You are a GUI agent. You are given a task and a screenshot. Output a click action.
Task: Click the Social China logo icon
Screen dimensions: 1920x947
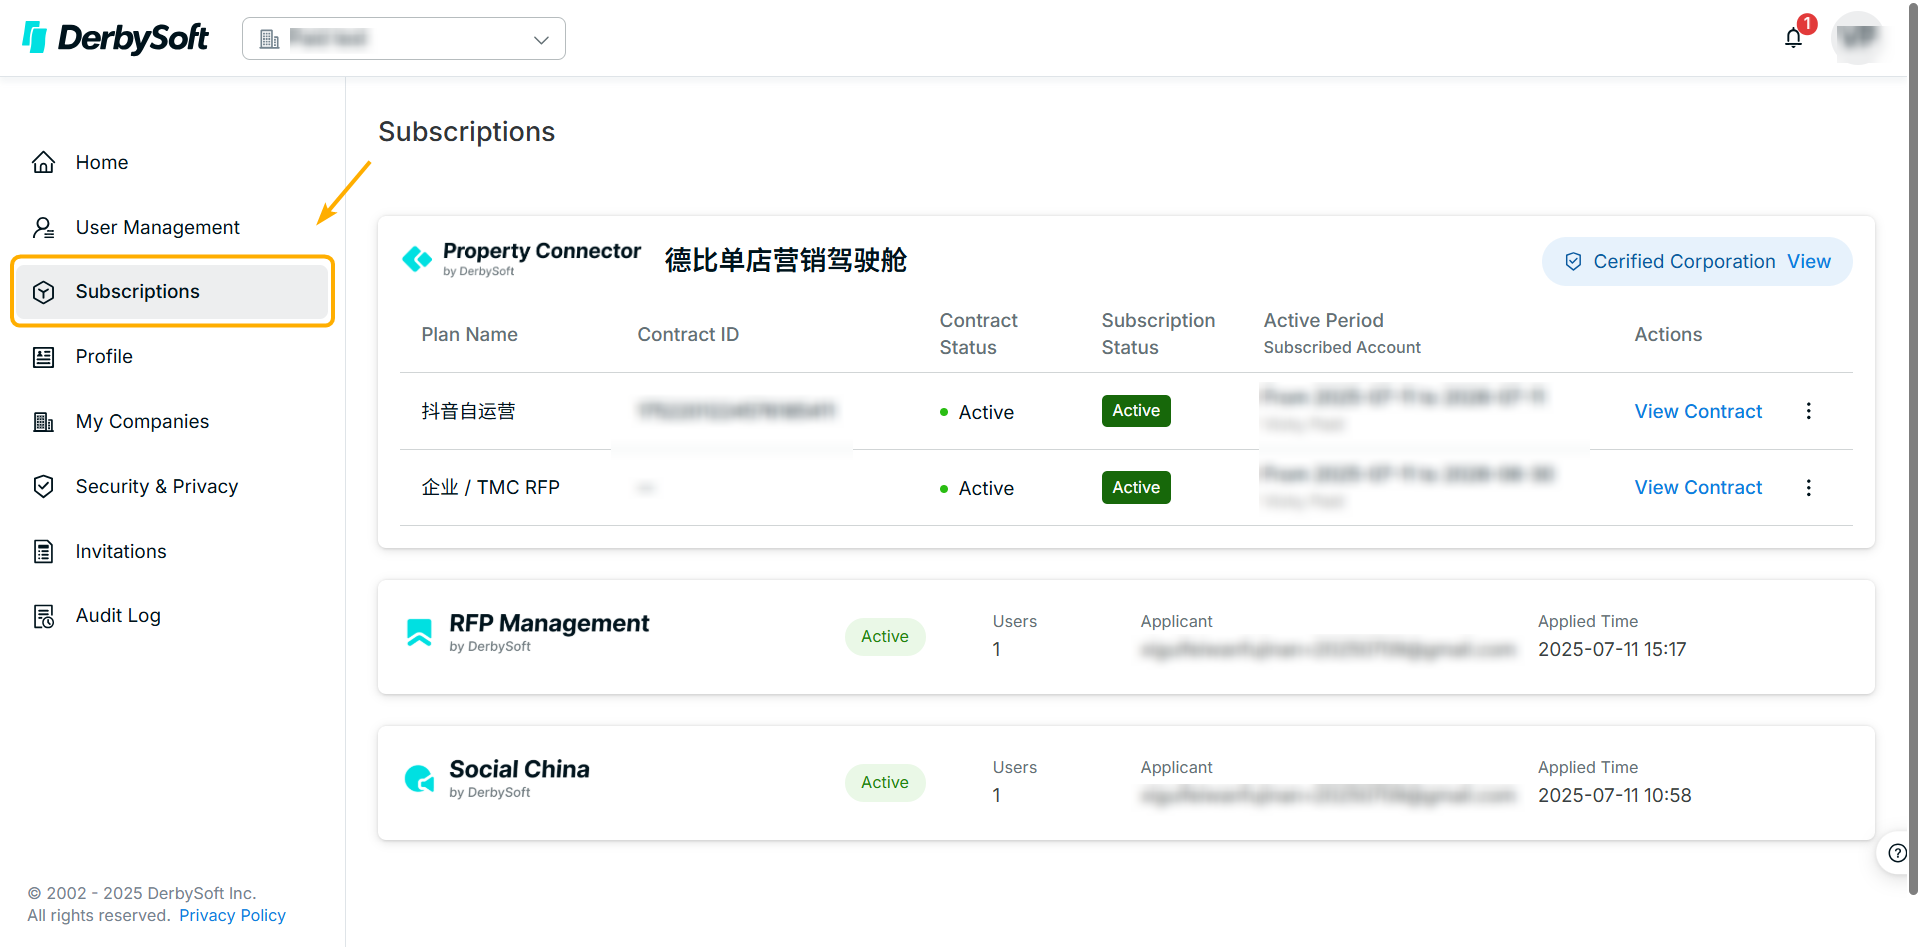[x=419, y=778]
